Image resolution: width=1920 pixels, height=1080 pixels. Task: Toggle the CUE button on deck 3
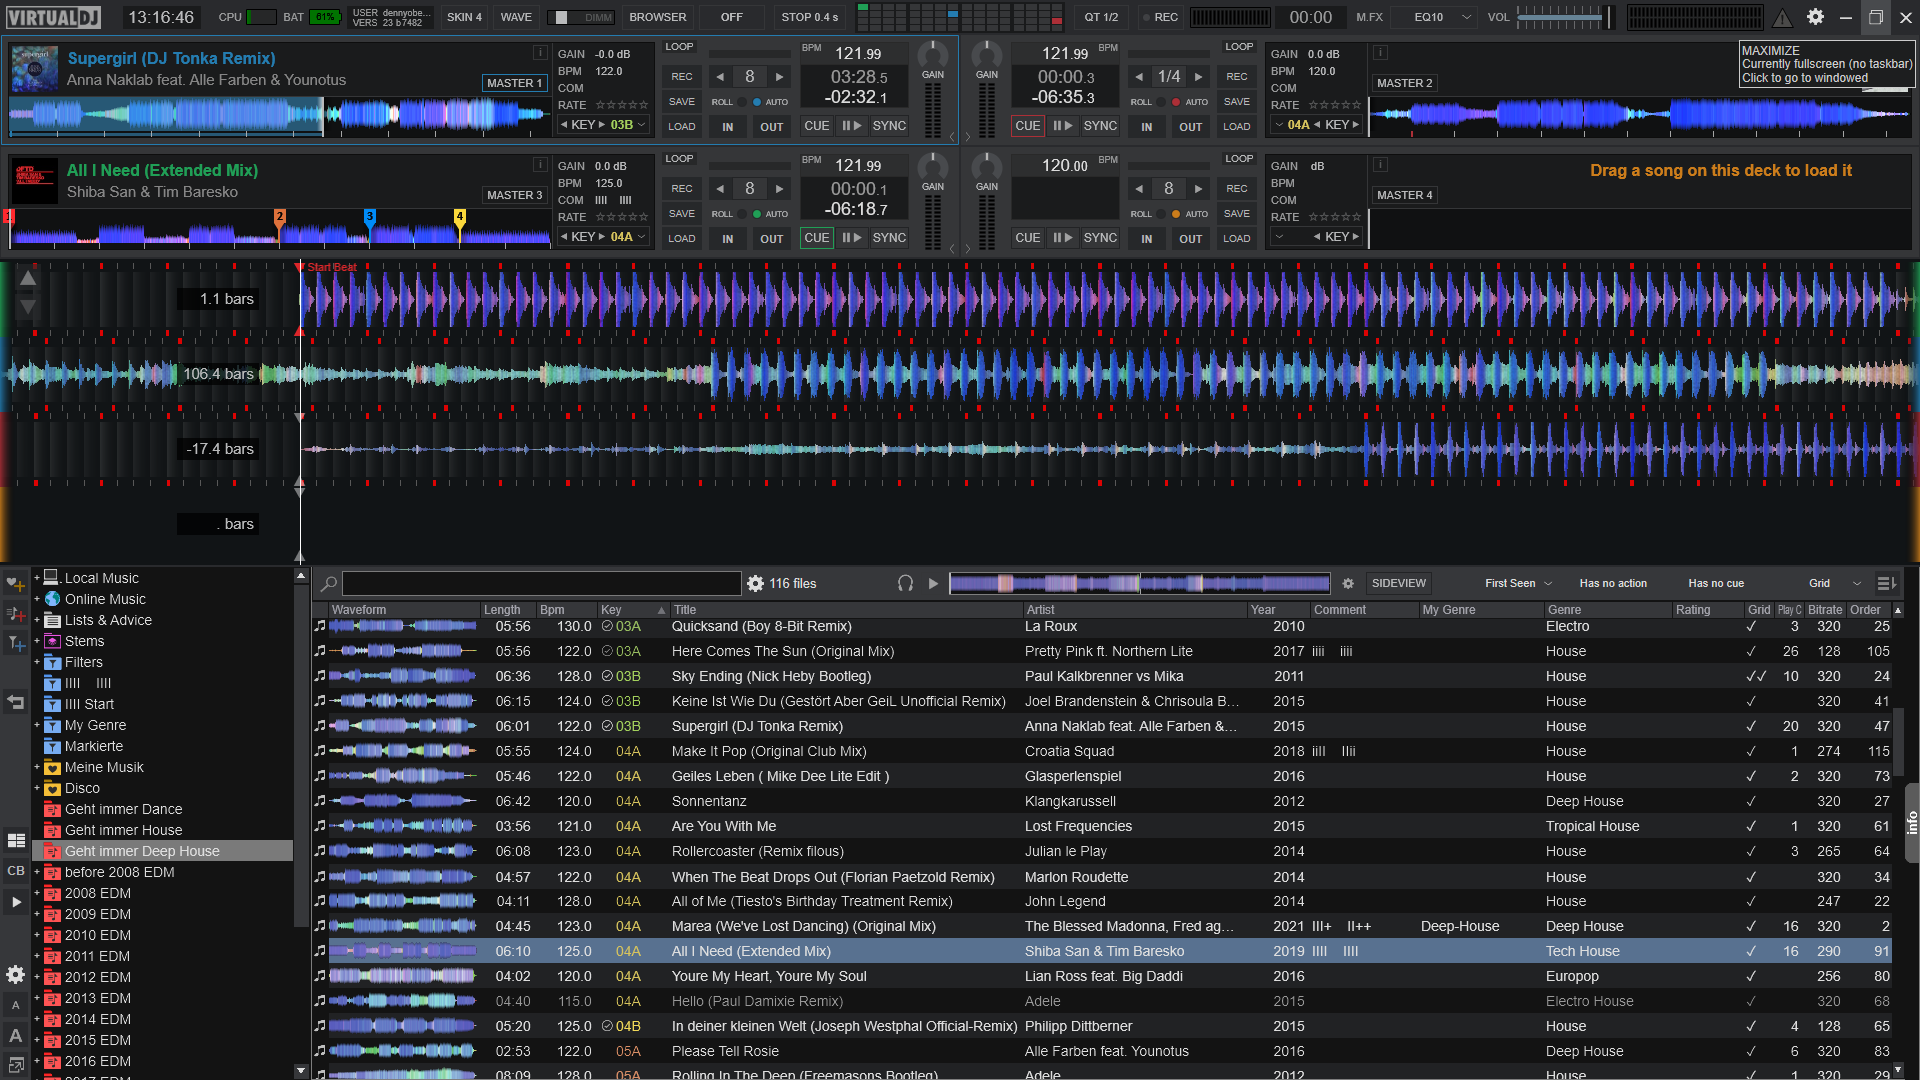816,238
